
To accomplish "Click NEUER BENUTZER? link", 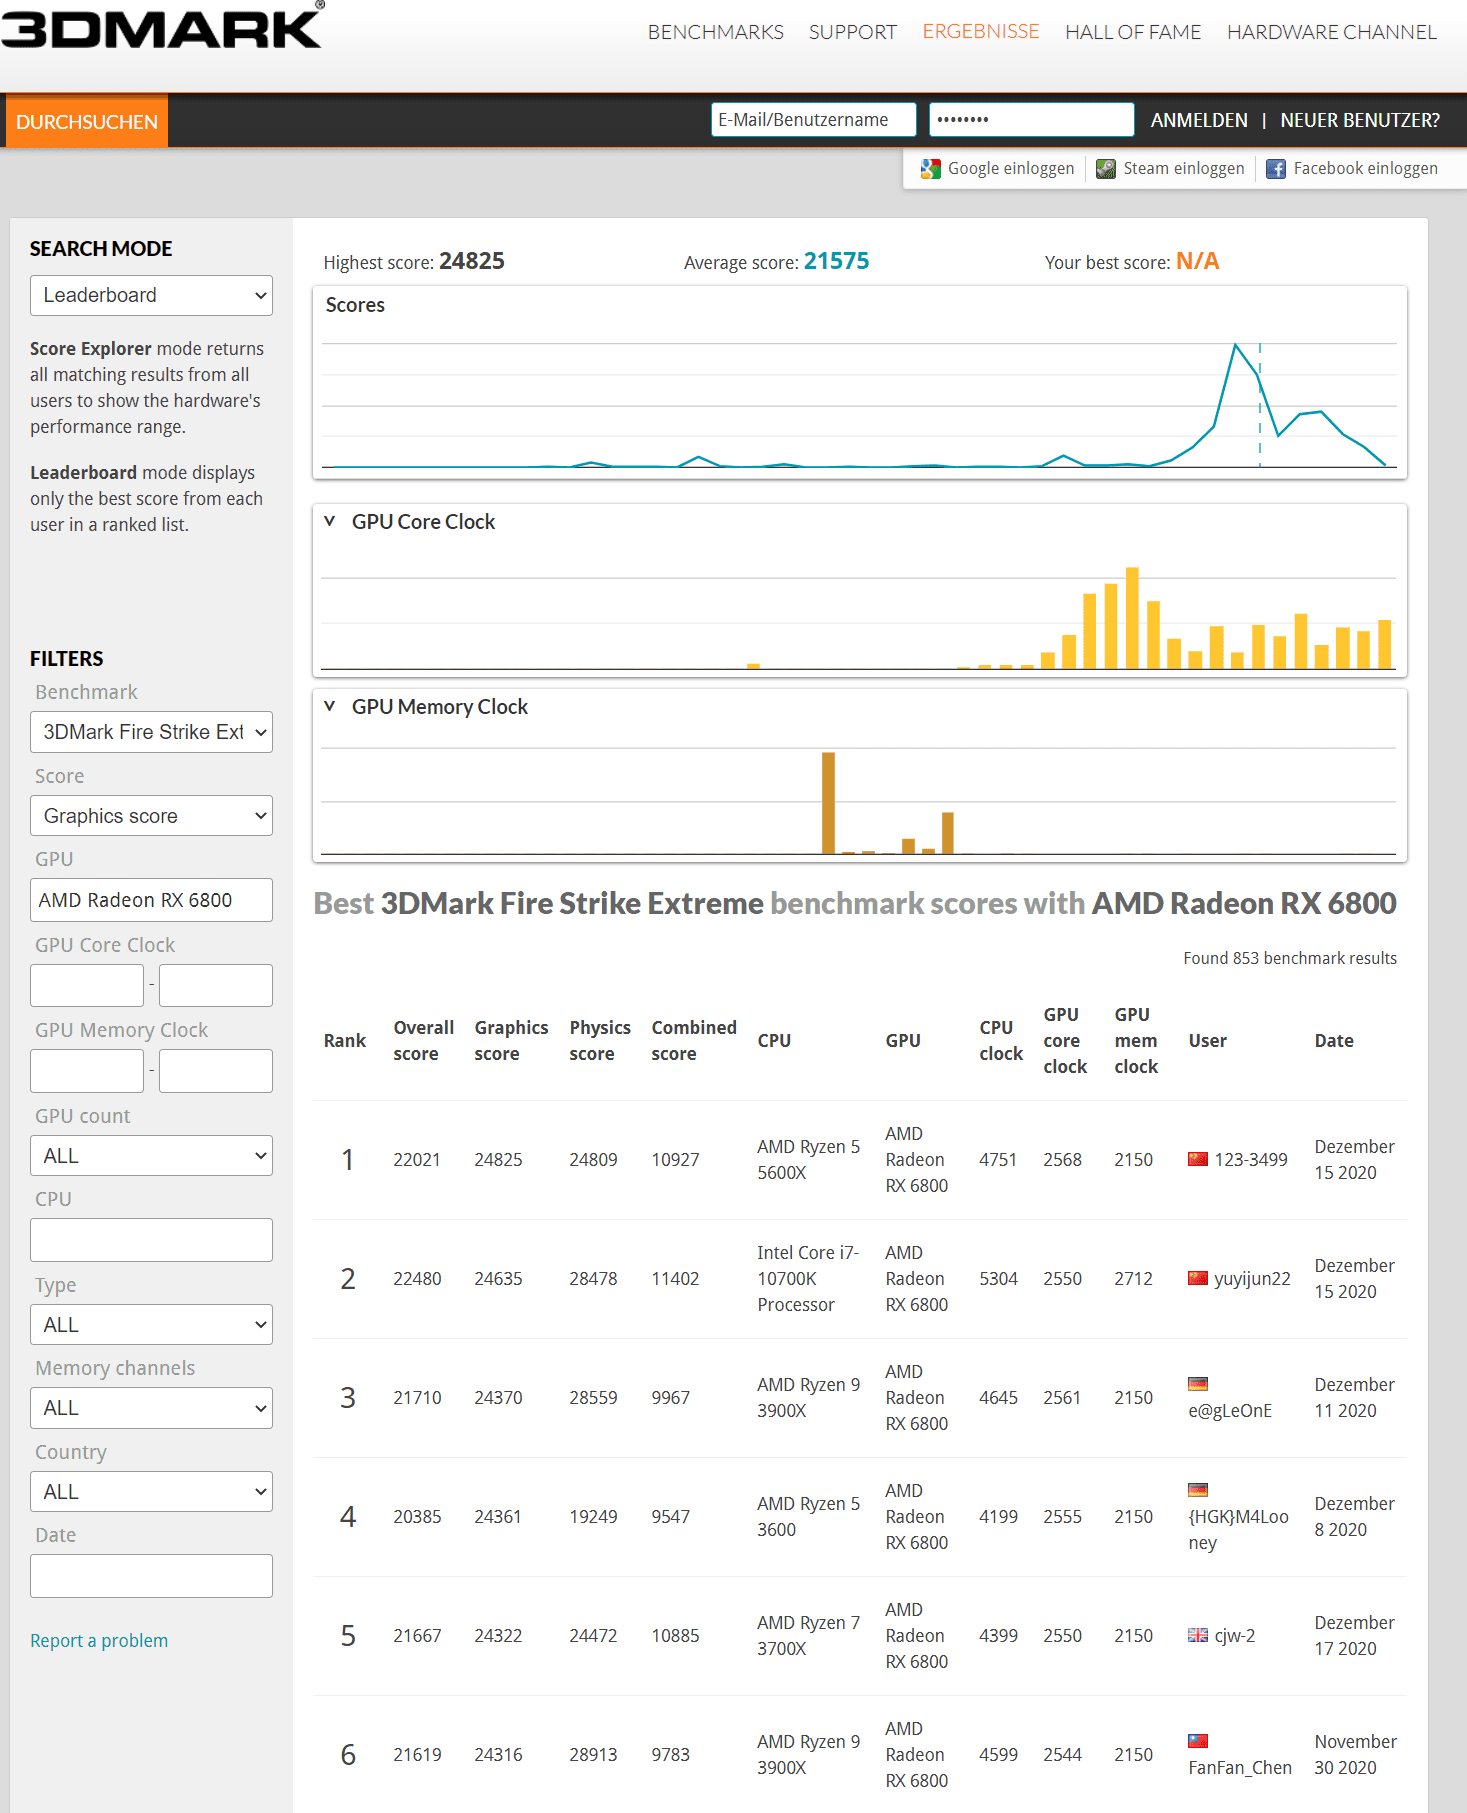I will tap(1360, 120).
